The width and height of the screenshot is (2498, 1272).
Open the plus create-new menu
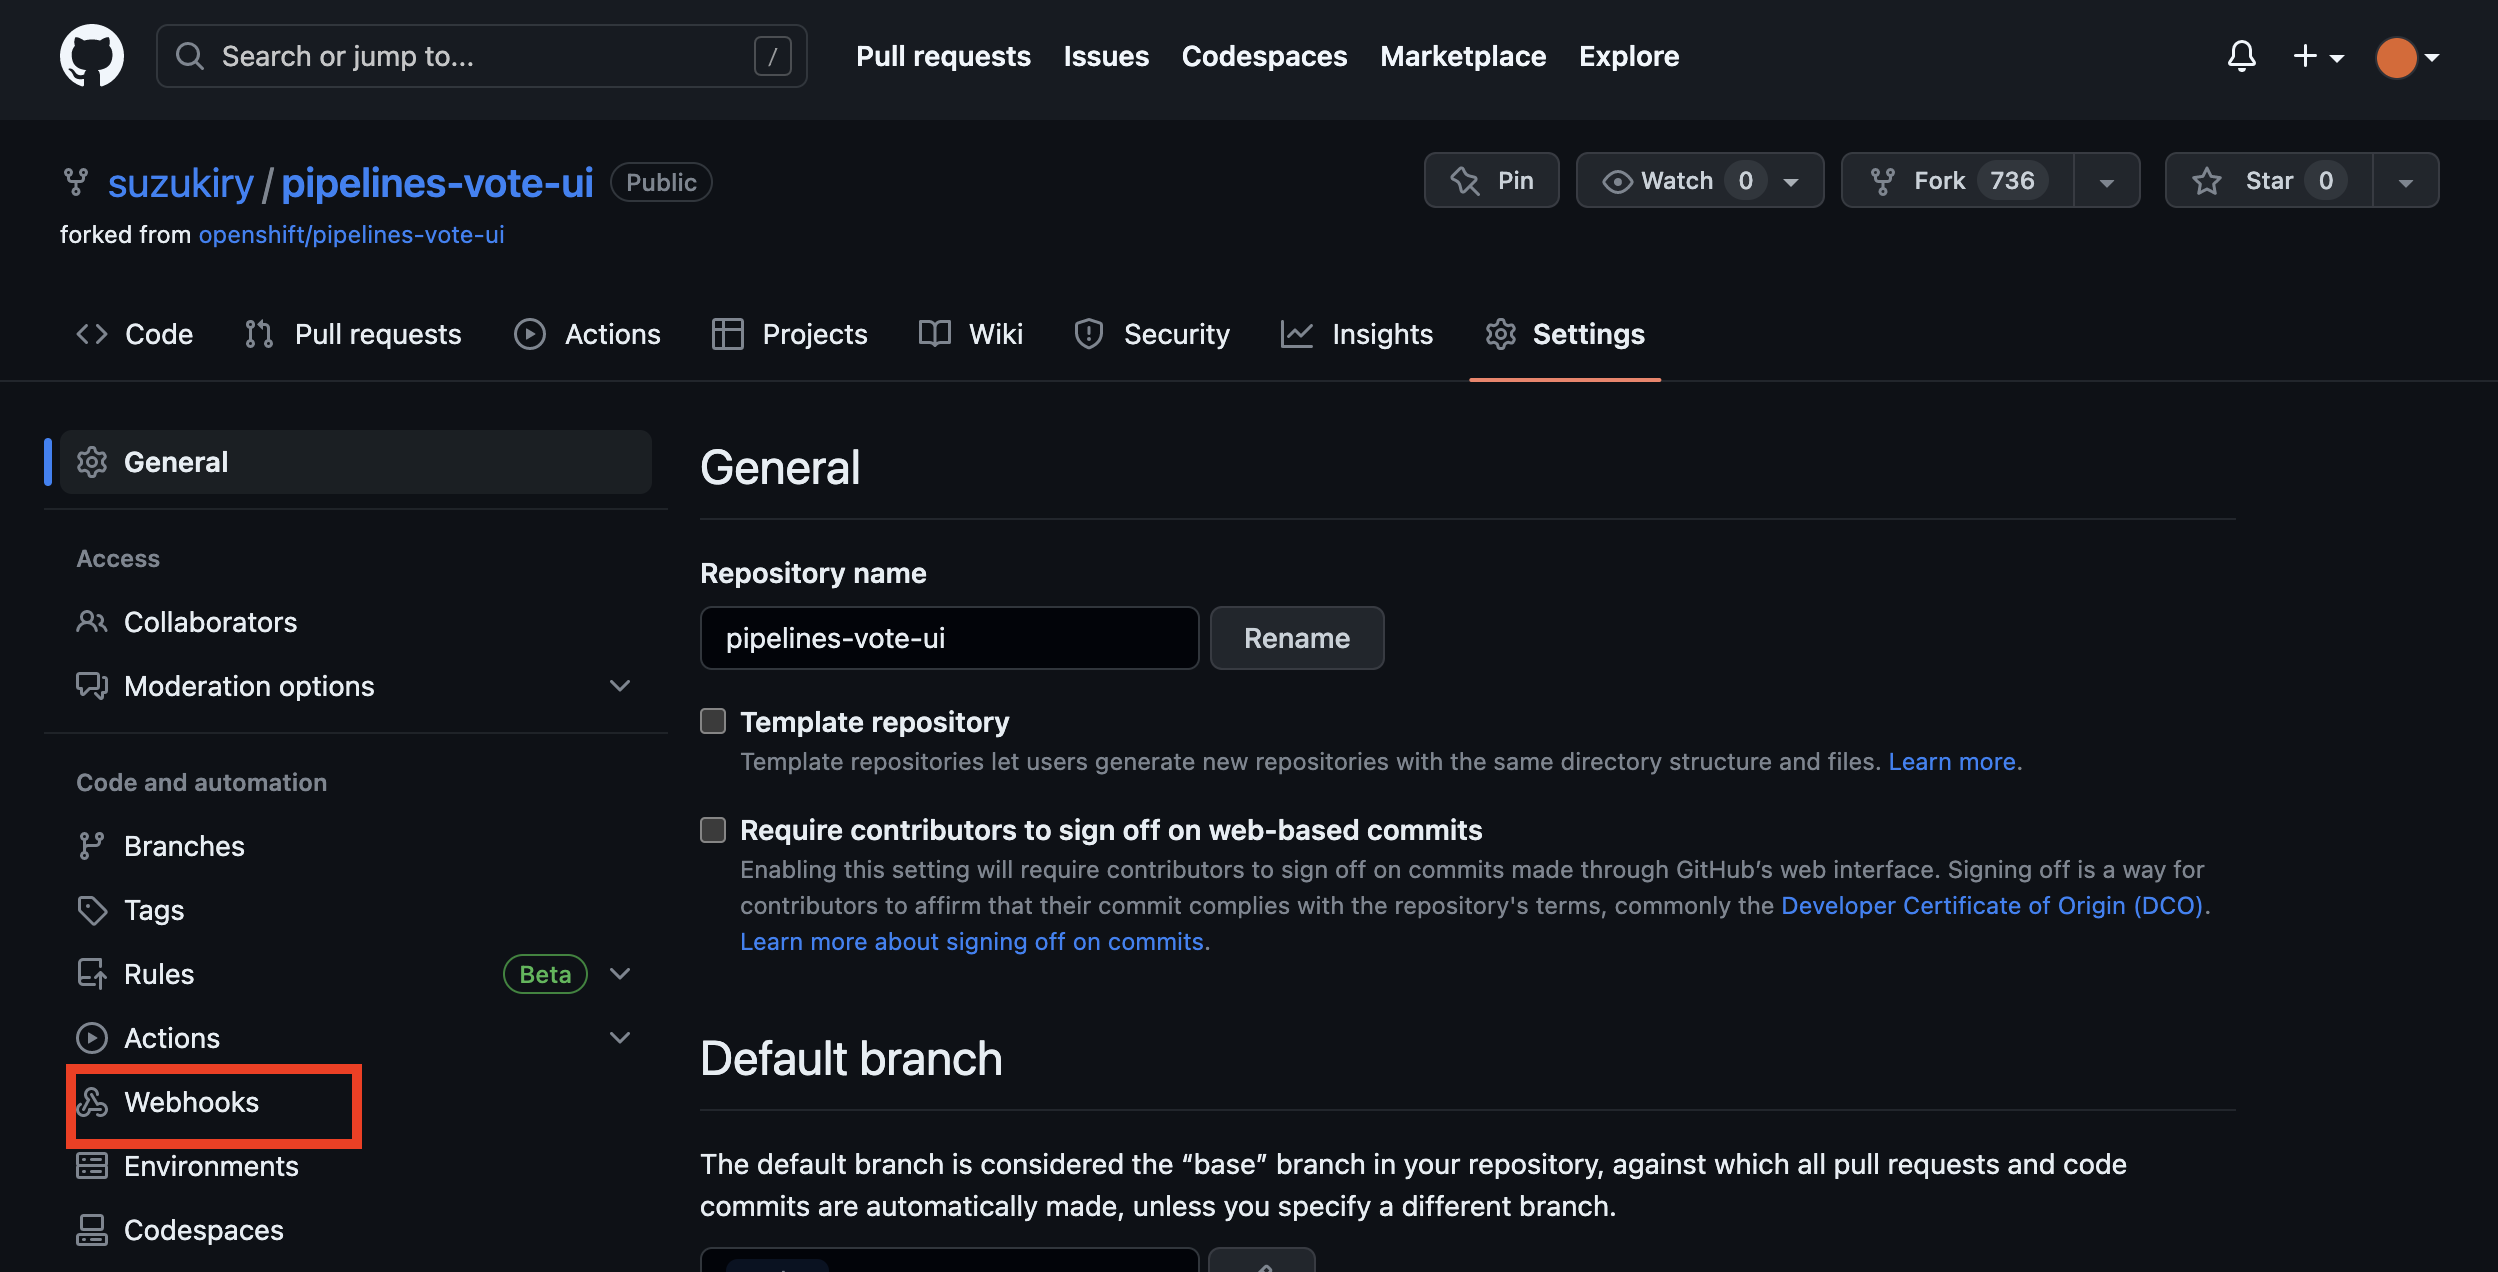click(x=2318, y=56)
